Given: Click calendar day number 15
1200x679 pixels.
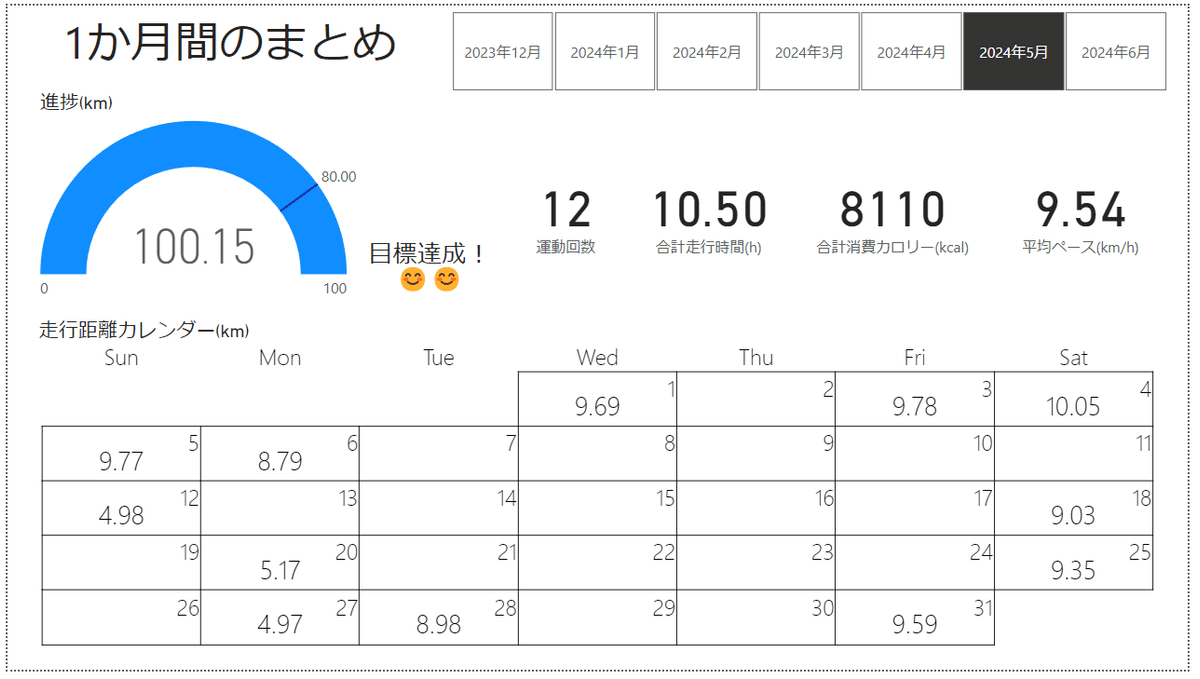Looking at the screenshot, I should 665,498.
